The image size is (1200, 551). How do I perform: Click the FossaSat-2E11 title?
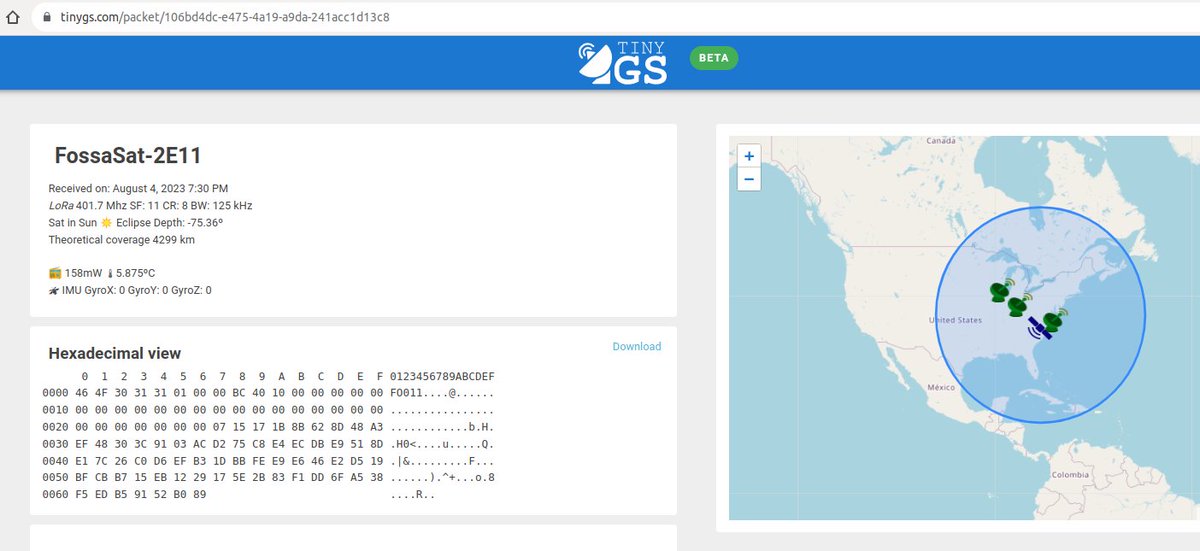[128, 155]
